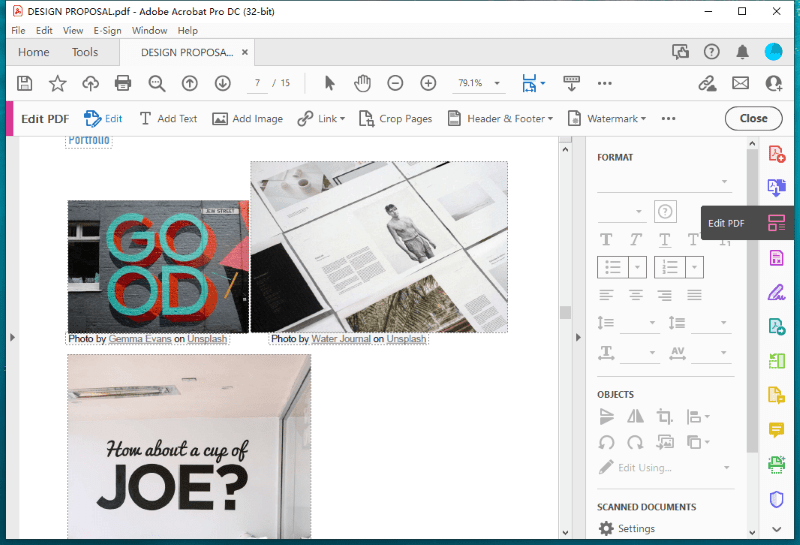This screenshot has width=800, height=545.
Task: Select the Crop image objects icon
Action: (x=664, y=416)
